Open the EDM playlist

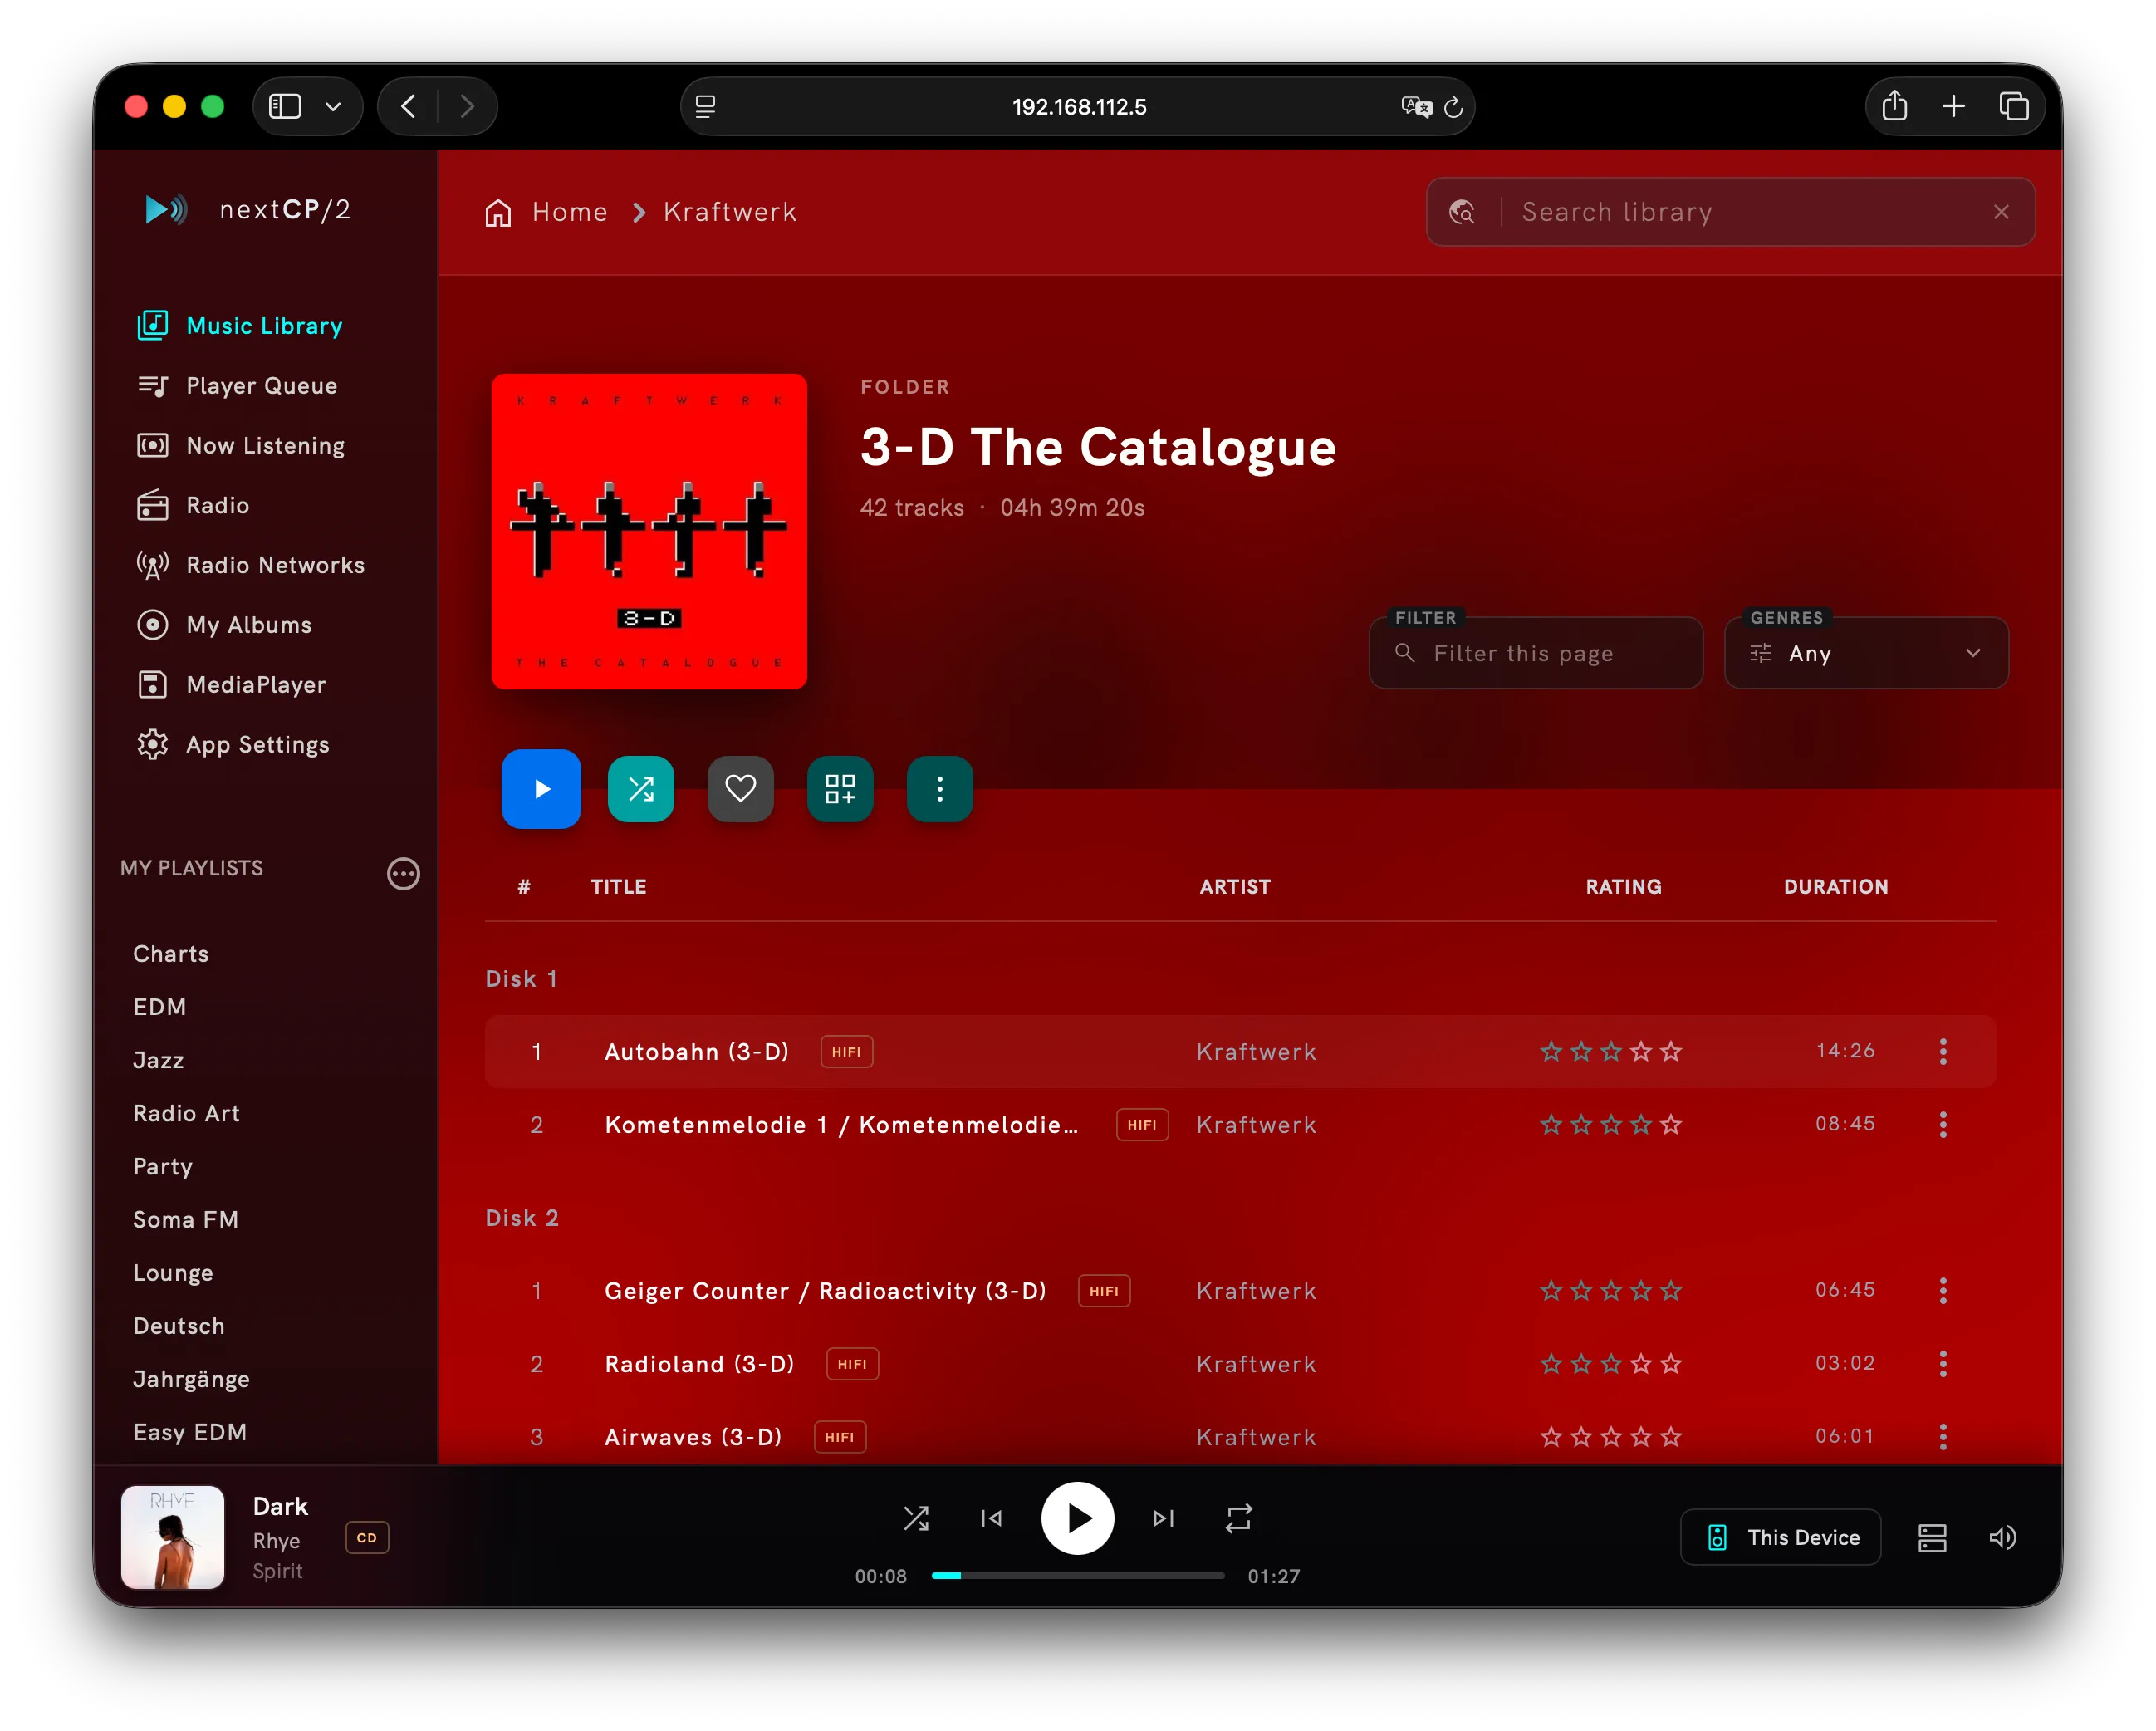160,1007
